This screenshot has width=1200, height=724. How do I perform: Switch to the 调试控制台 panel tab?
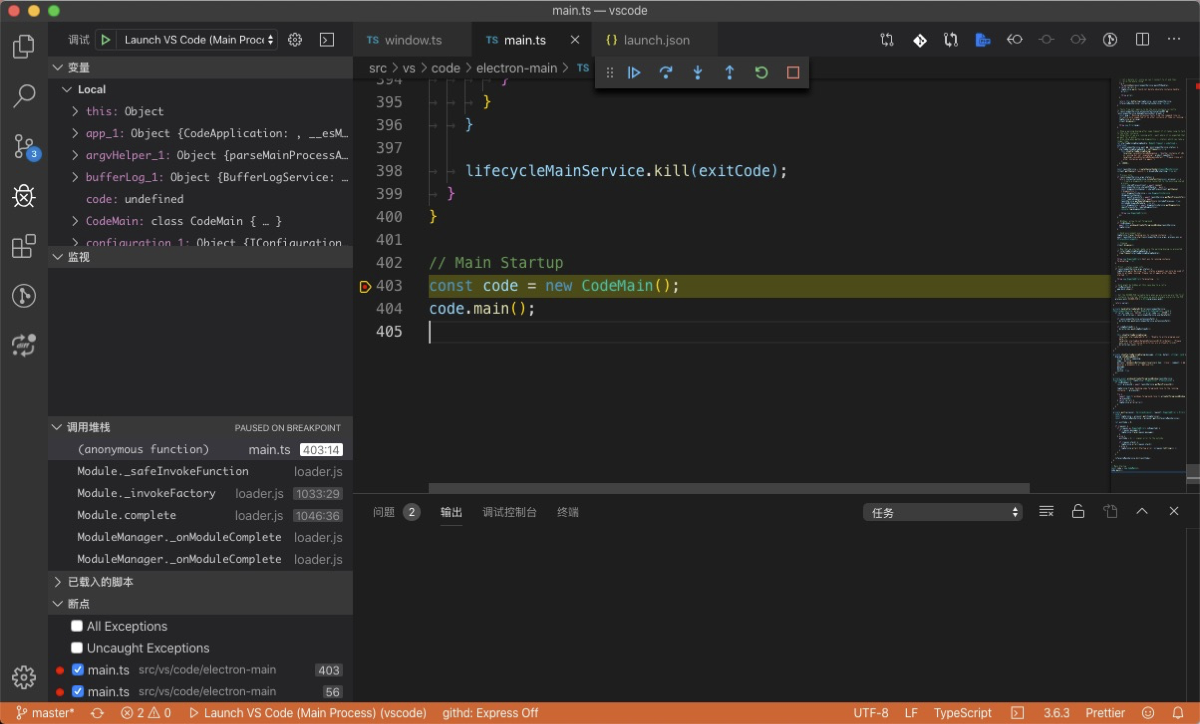click(x=509, y=512)
